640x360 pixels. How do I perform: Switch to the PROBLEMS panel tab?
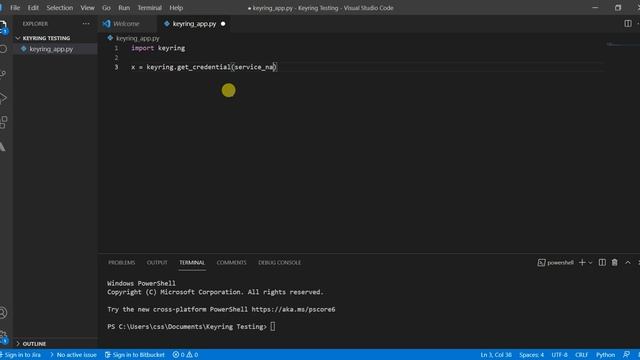tap(122, 262)
